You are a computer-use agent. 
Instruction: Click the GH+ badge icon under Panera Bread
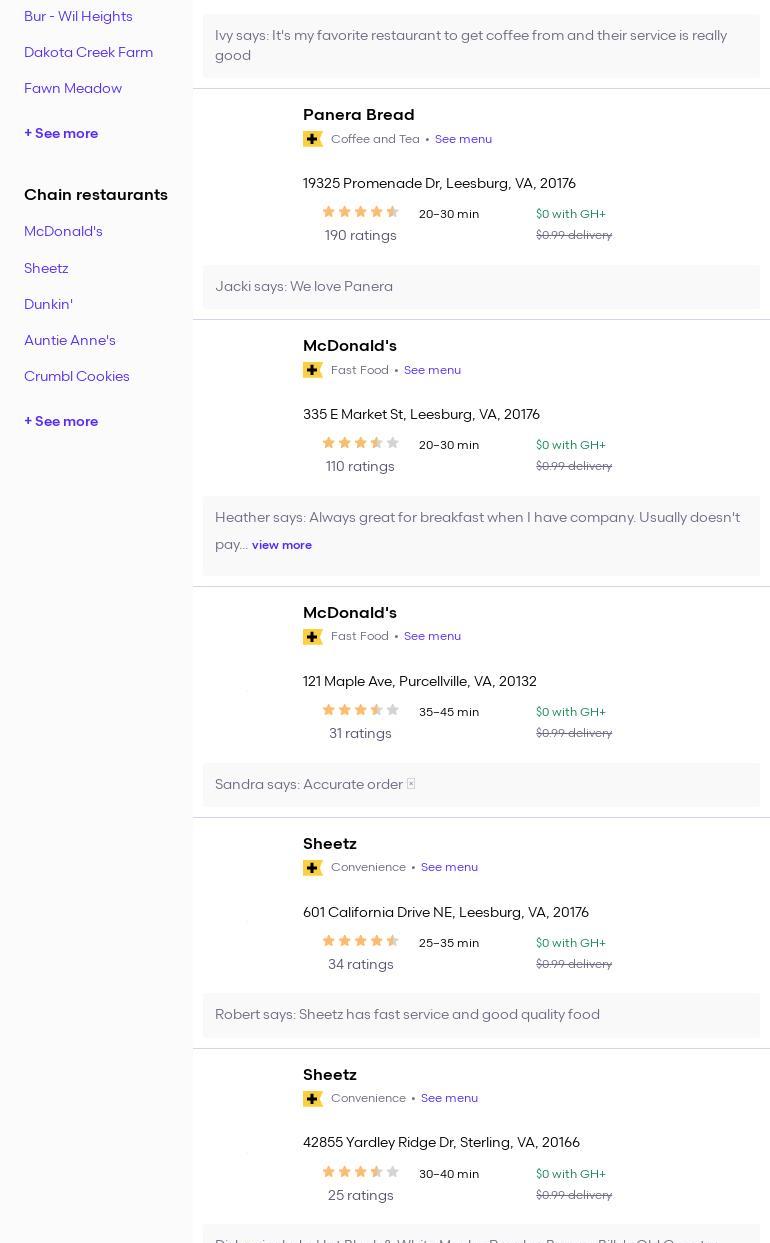[x=312, y=139]
